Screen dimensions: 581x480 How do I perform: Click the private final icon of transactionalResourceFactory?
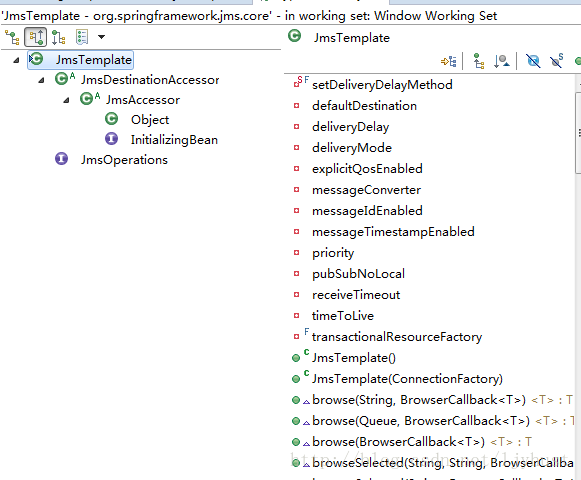301,334
